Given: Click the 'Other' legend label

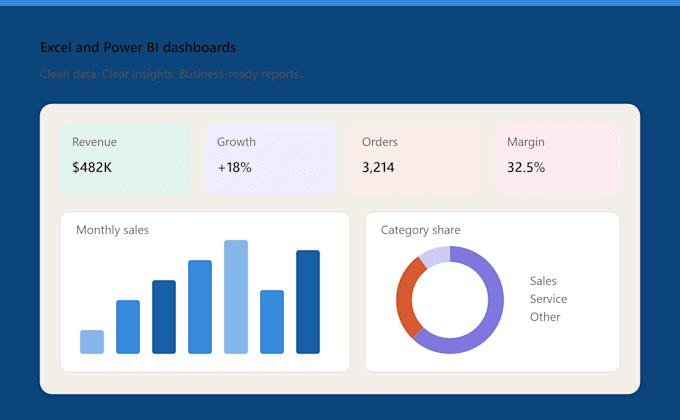Looking at the screenshot, I should pos(545,317).
